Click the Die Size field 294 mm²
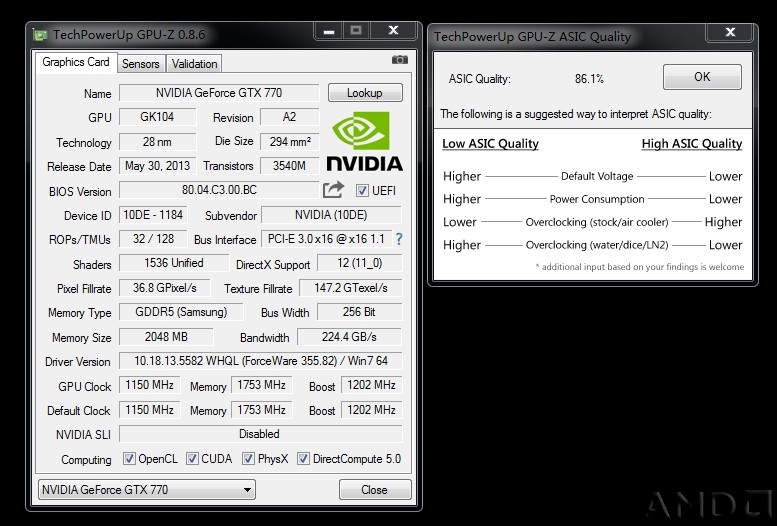The image size is (777, 526). (x=290, y=142)
